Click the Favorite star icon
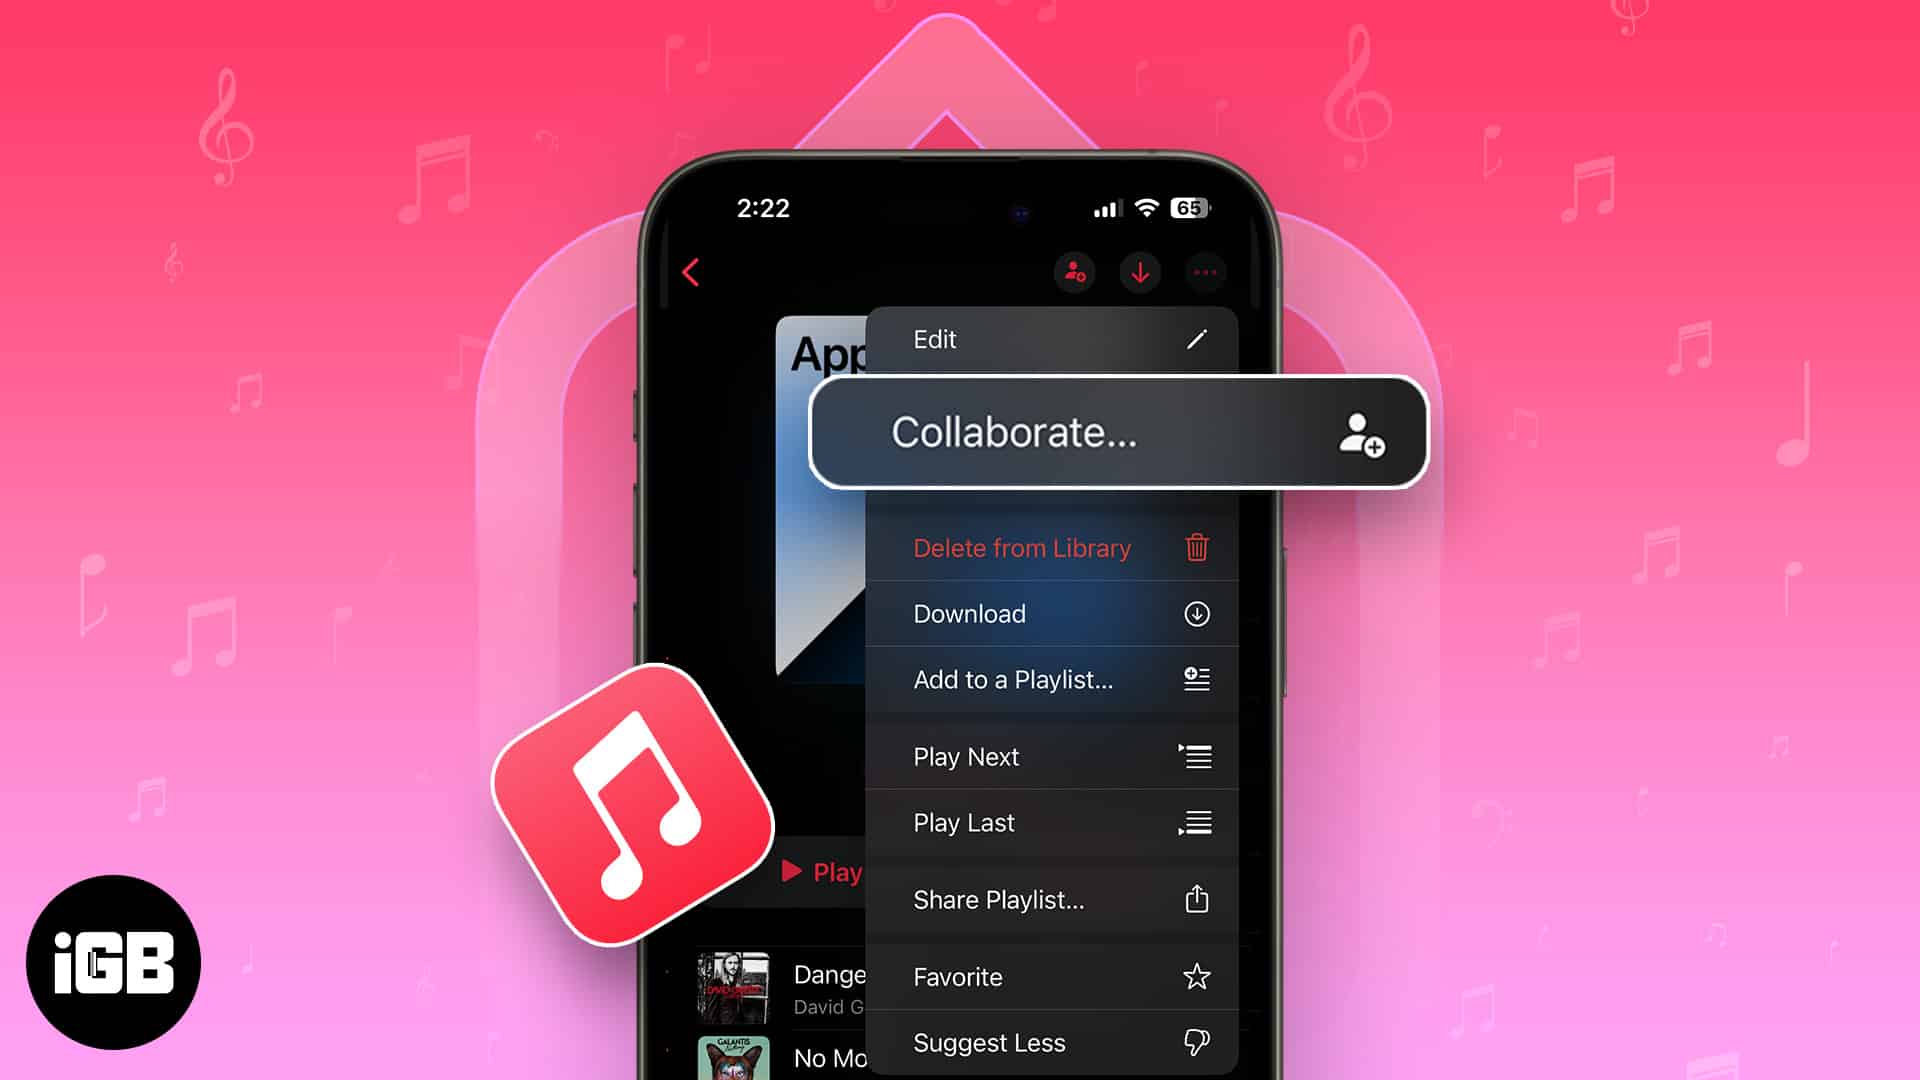The width and height of the screenshot is (1920, 1080). pos(1195,977)
